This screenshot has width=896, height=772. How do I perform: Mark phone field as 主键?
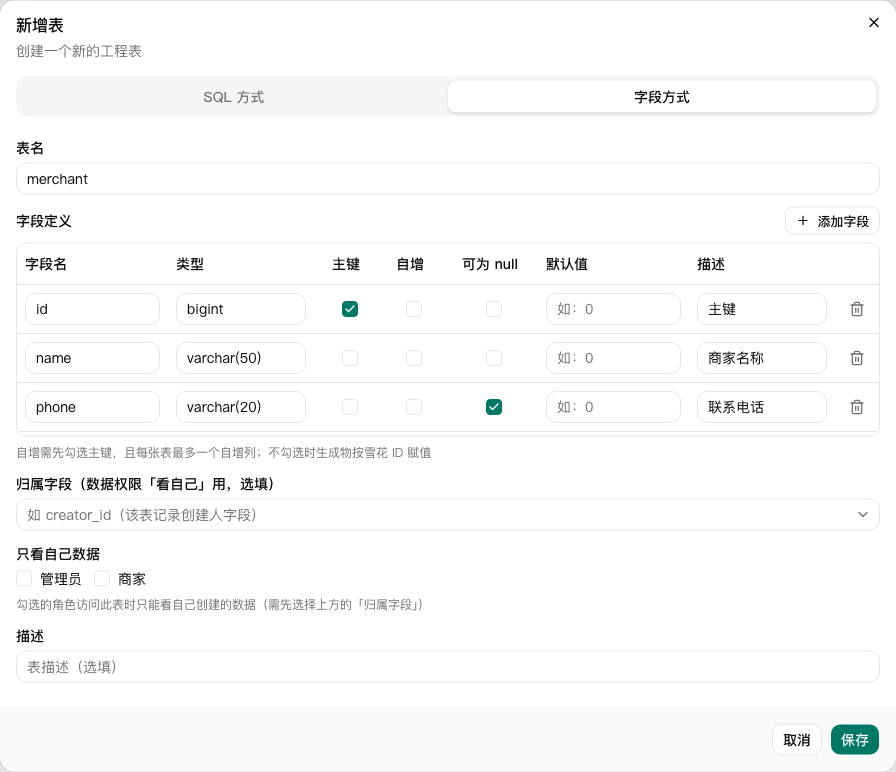350,407
